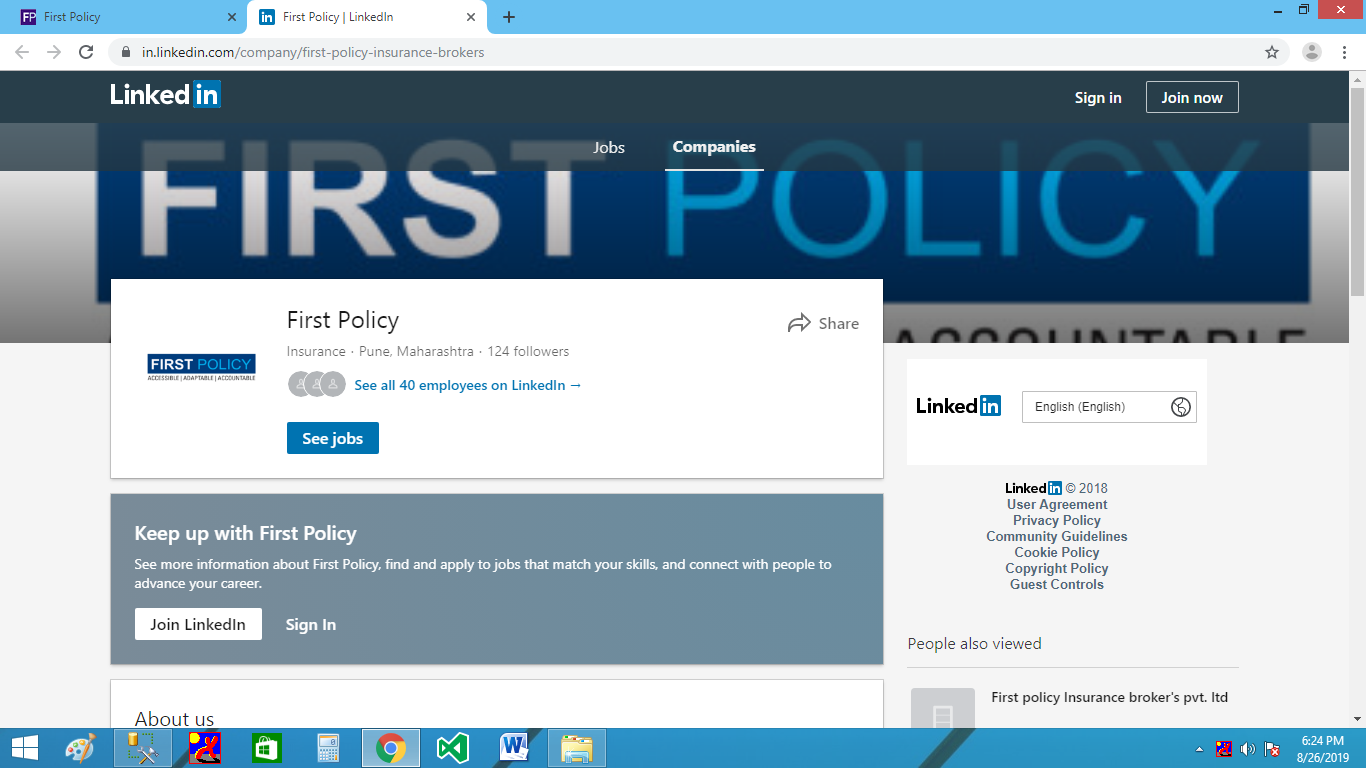Switch to the Jobs tab
This screenshot has width=1366, height=768.
pyautogui.click(x=609, y=147)
